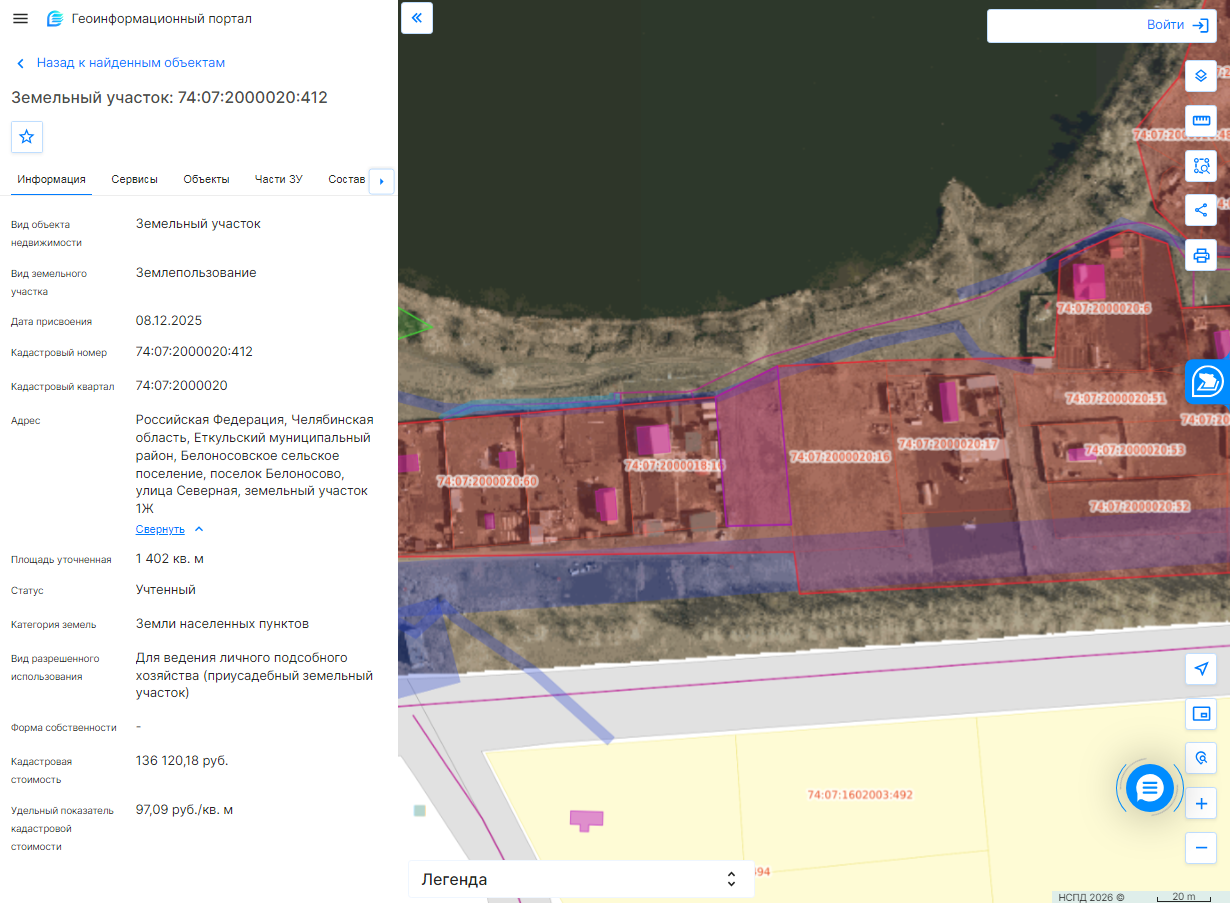Image resolution: width=1230 pixels, height=903 pixels.
Task: Switch to the Информация tab
Action: pyautogui.click(x=51, y=179)
